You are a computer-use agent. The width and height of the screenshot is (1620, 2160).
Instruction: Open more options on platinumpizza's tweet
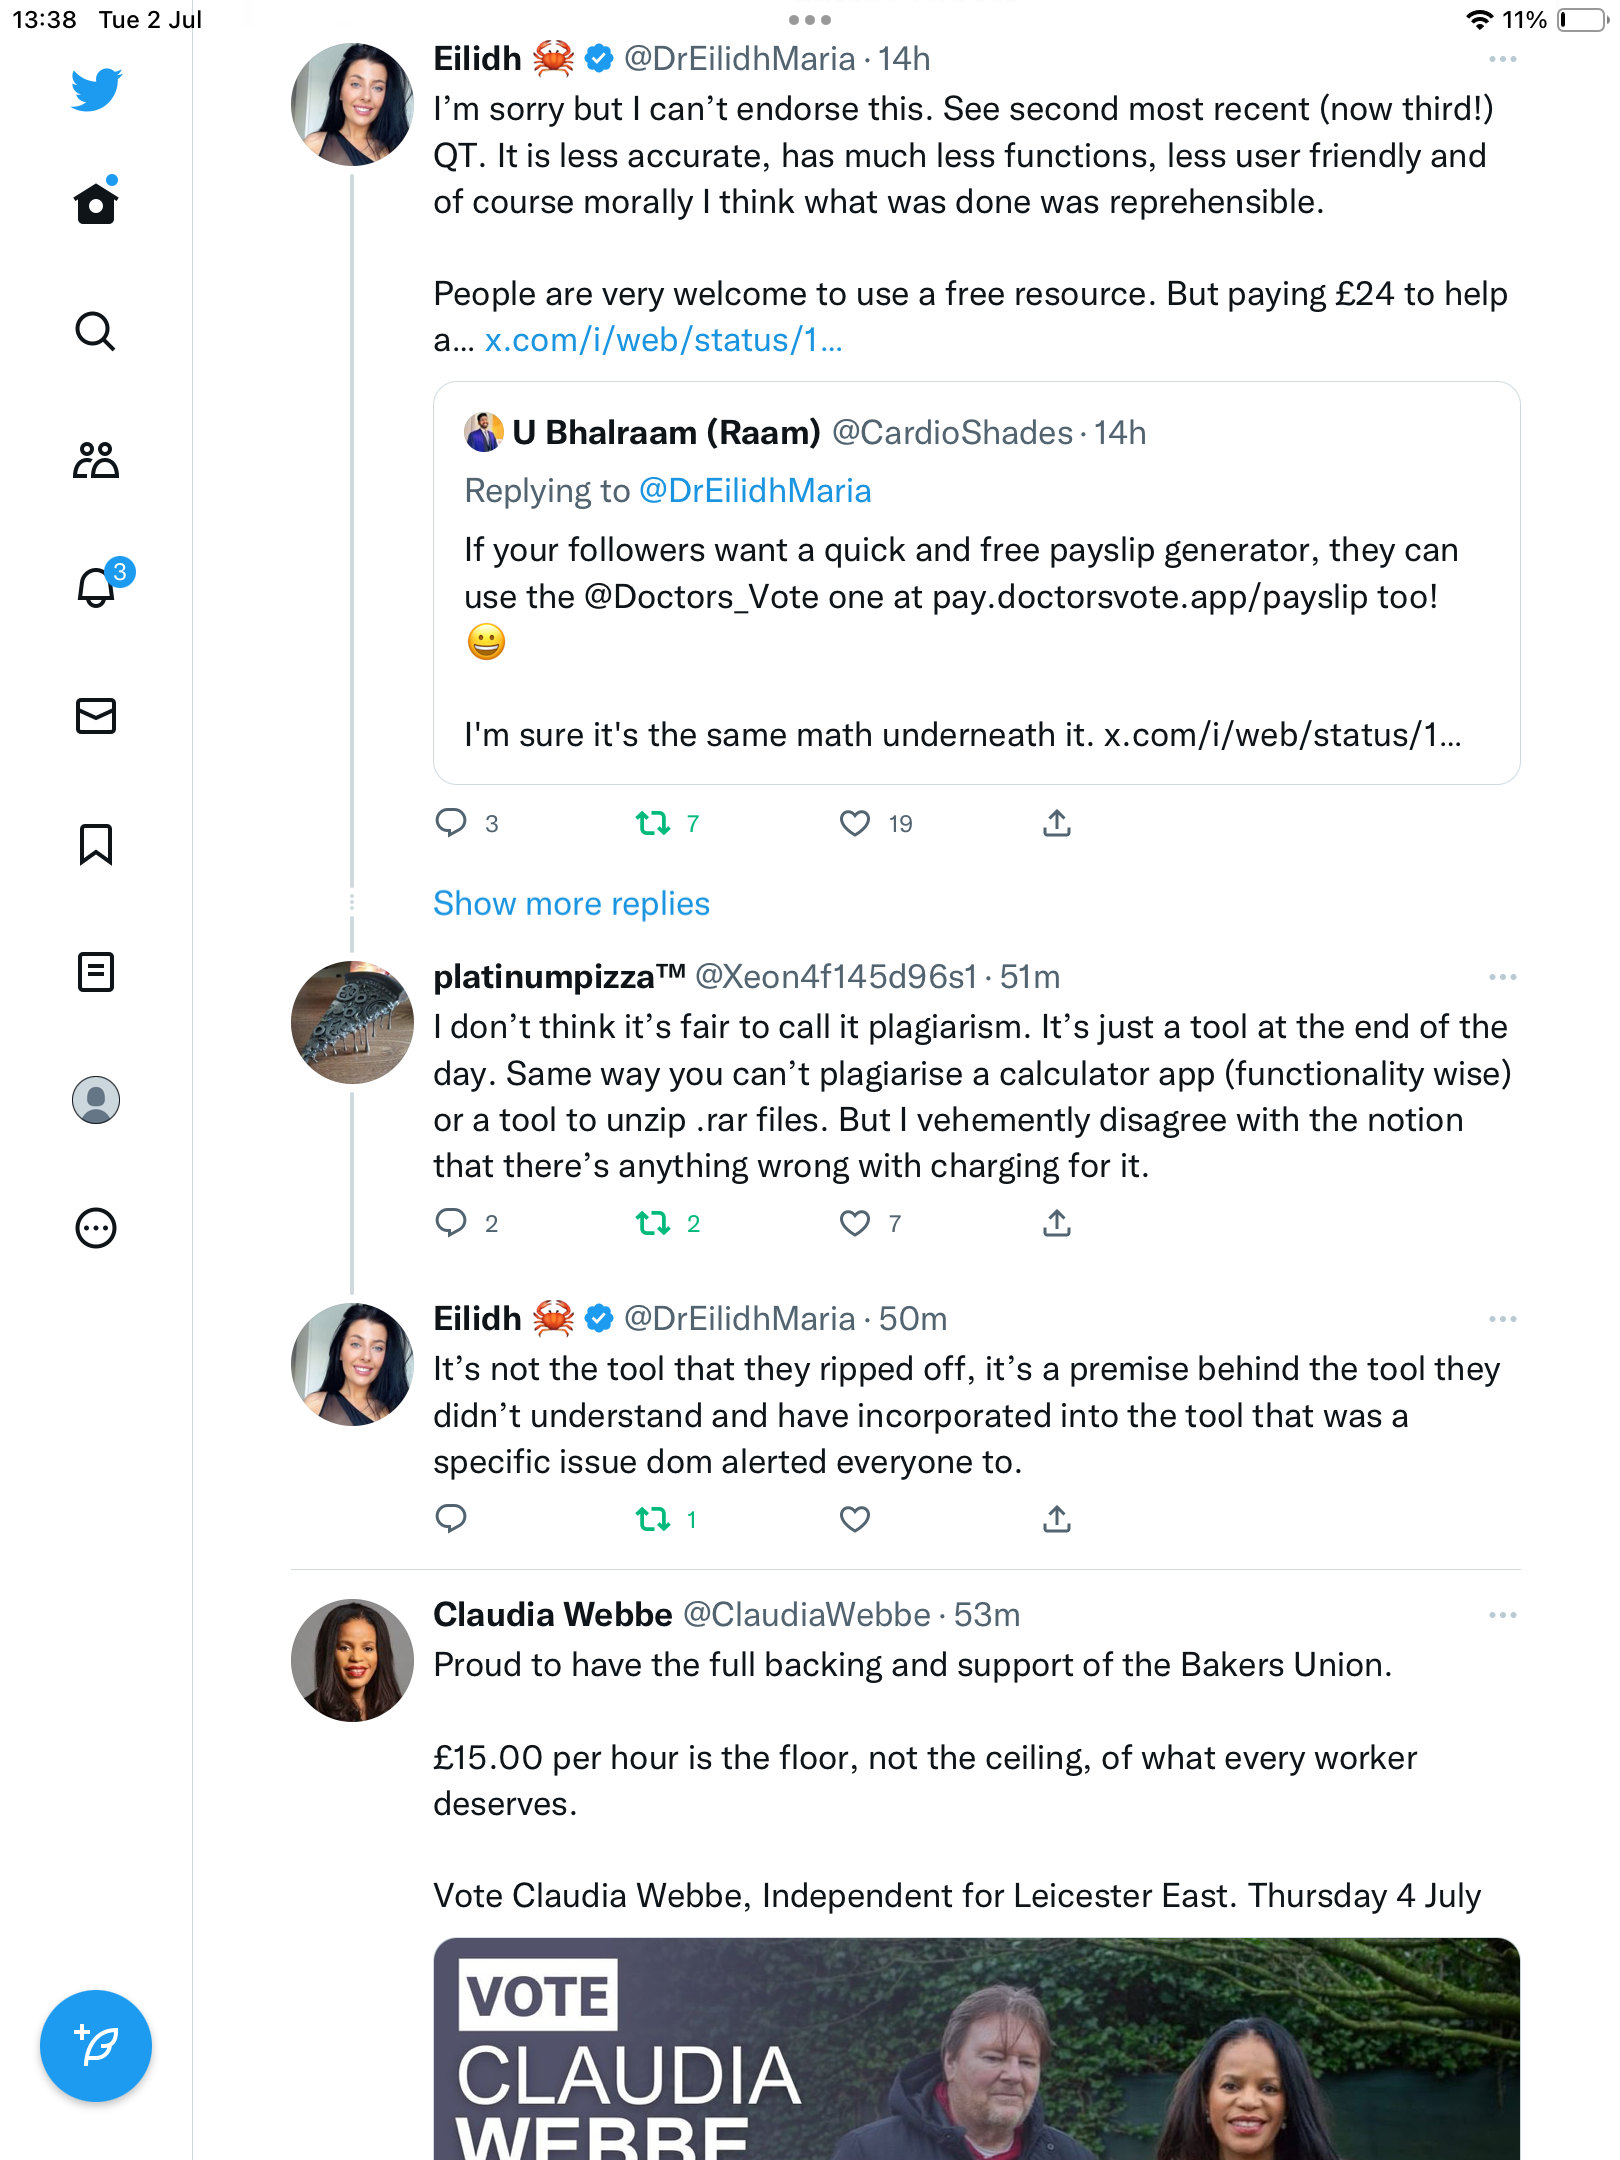click(x=1502, y=977)
